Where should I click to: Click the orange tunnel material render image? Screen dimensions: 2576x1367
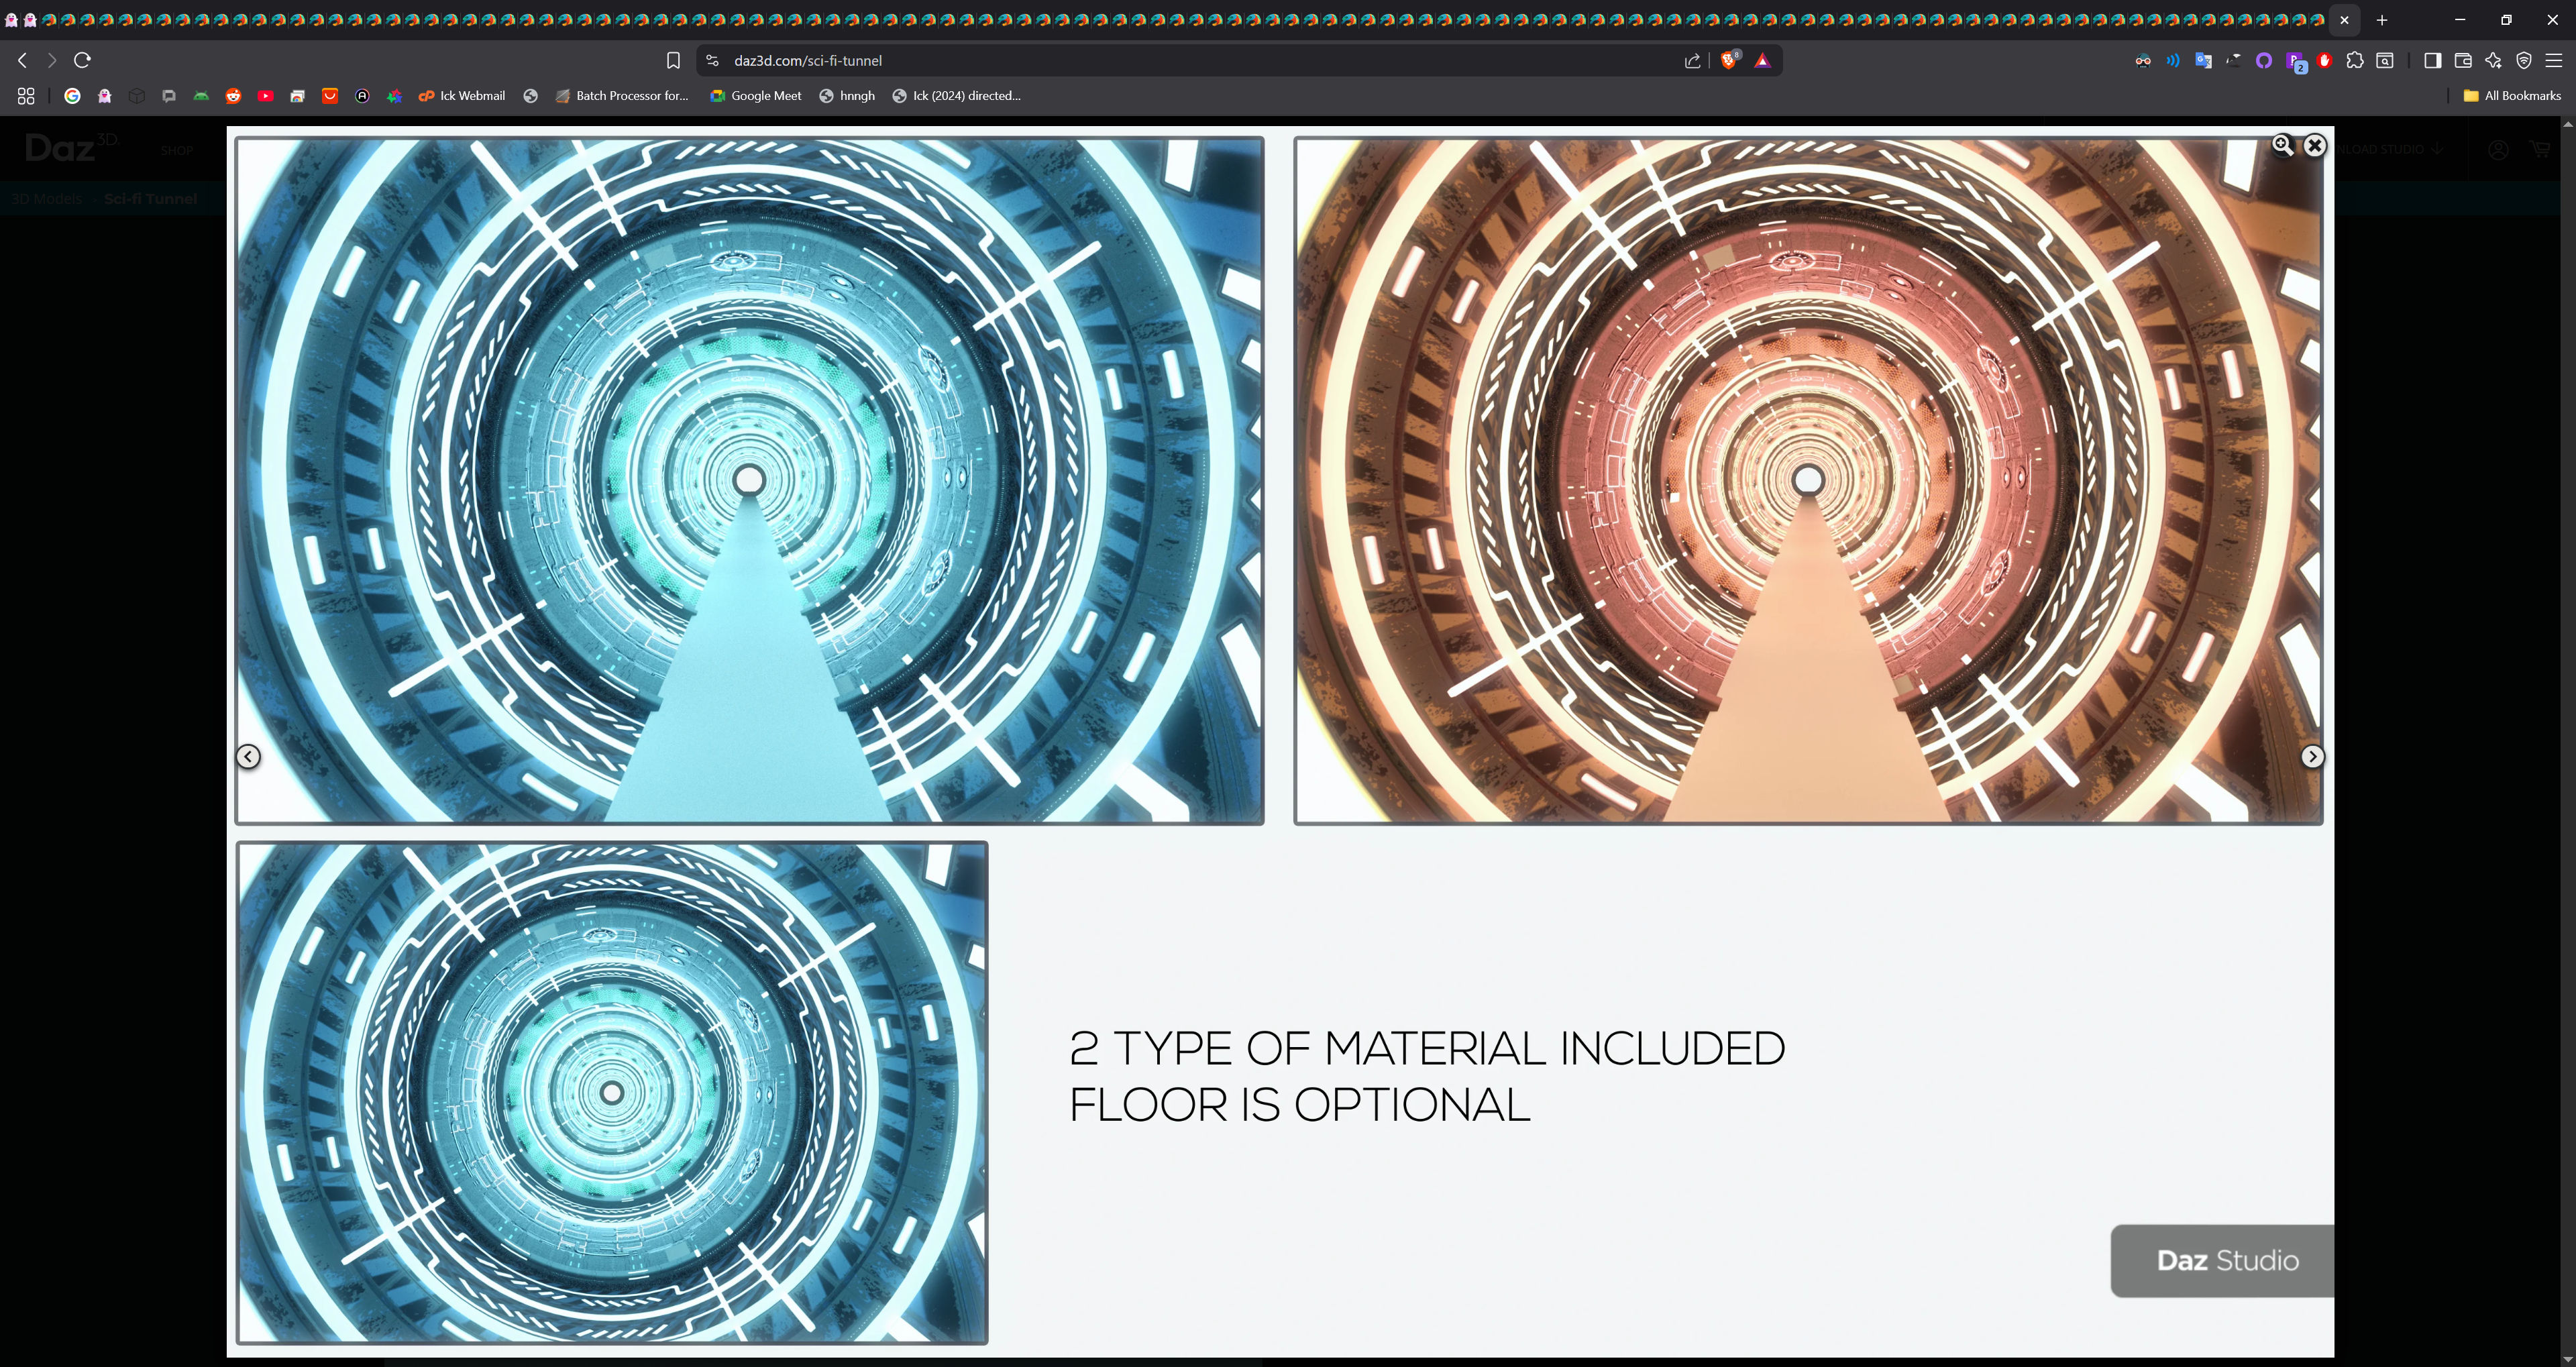tap(1808, 481)
